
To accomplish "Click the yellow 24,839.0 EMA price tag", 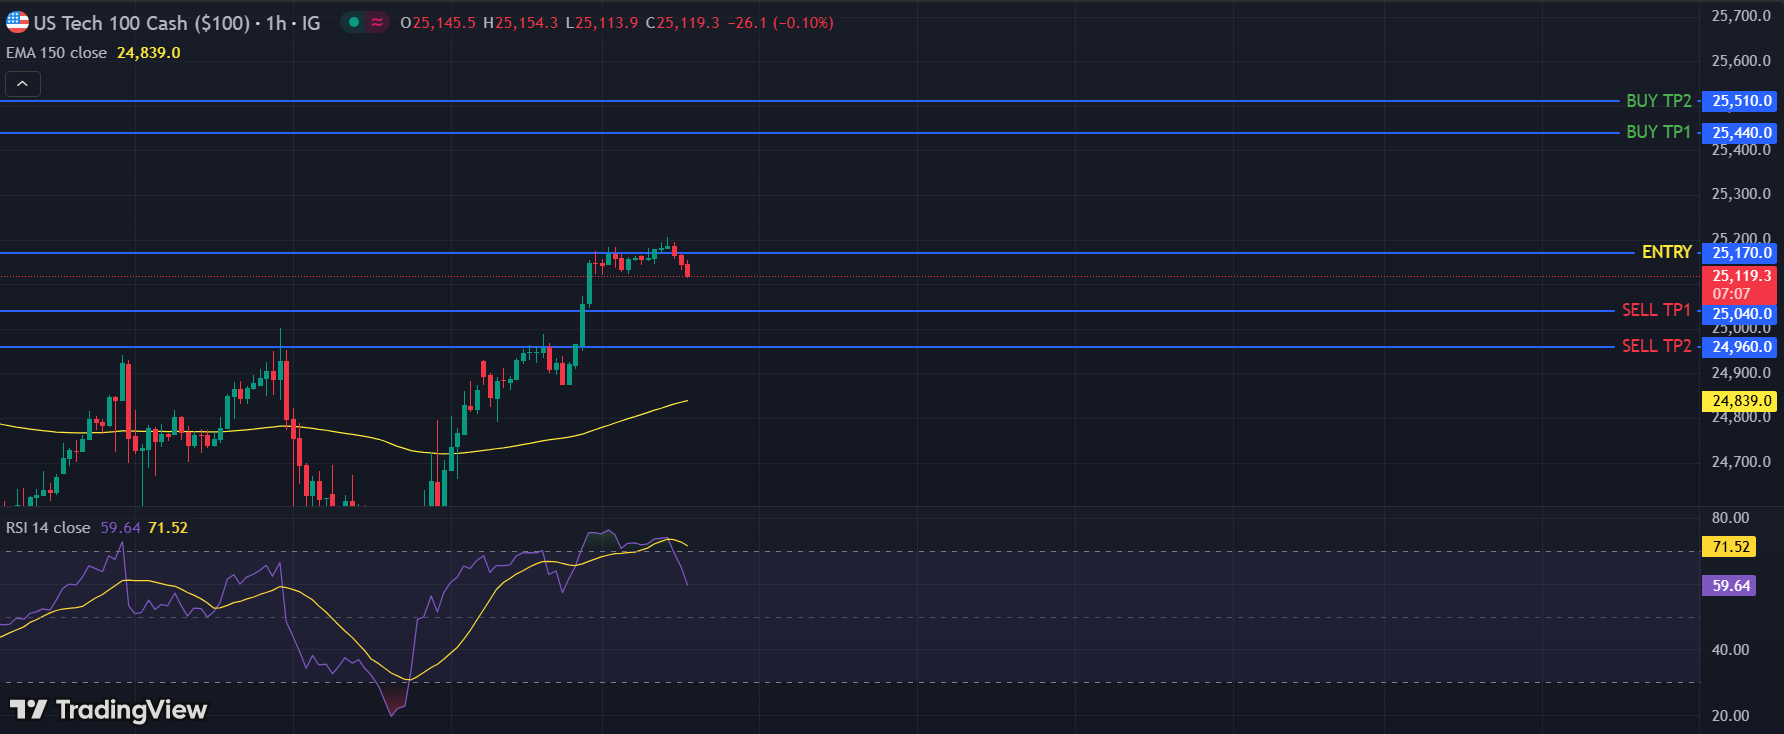I will (x=1740, y=401).
